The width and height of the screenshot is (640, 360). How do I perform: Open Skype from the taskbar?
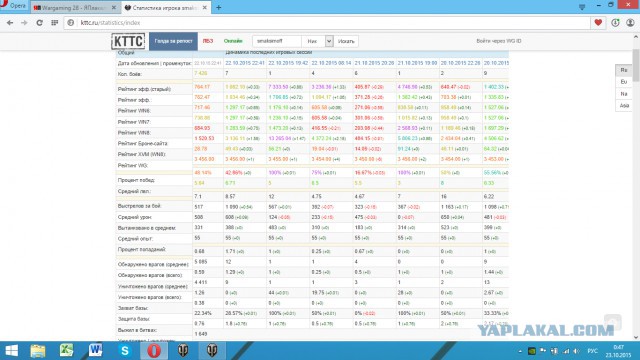click(125, 351)
